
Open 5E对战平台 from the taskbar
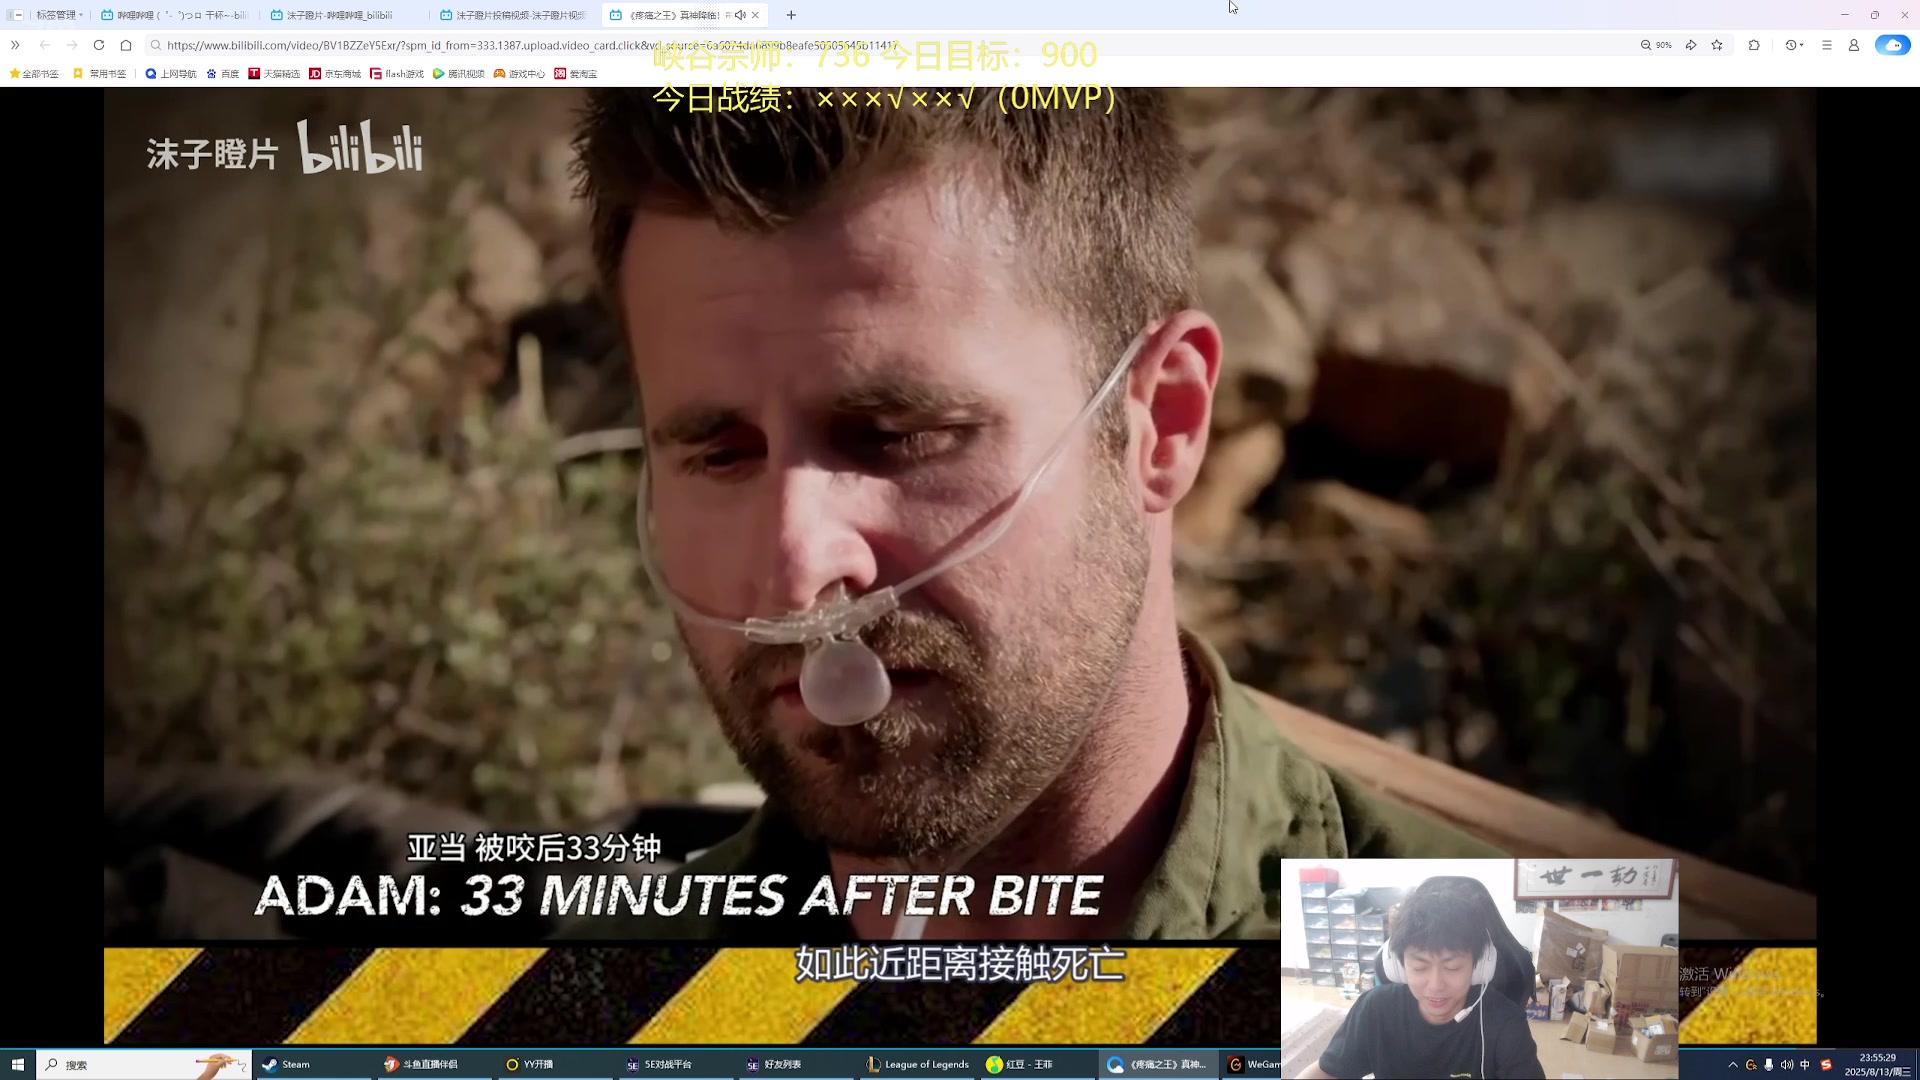pyautogui.click(x=676, y=1064)
